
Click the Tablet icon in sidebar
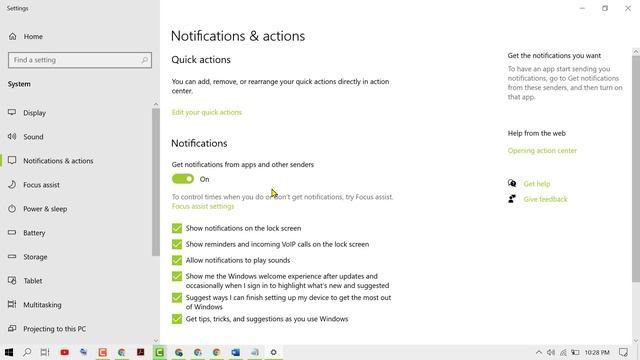tap(12, 280)
